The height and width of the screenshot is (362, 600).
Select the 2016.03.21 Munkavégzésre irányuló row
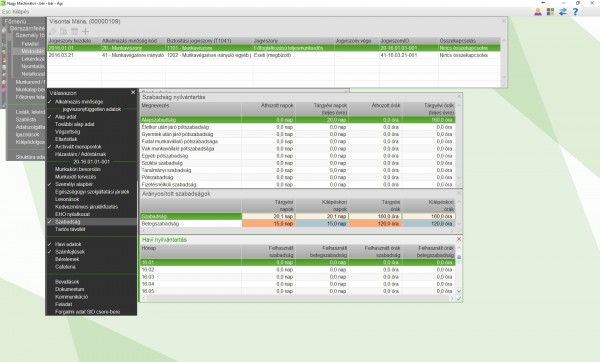(x=274, y=55)
